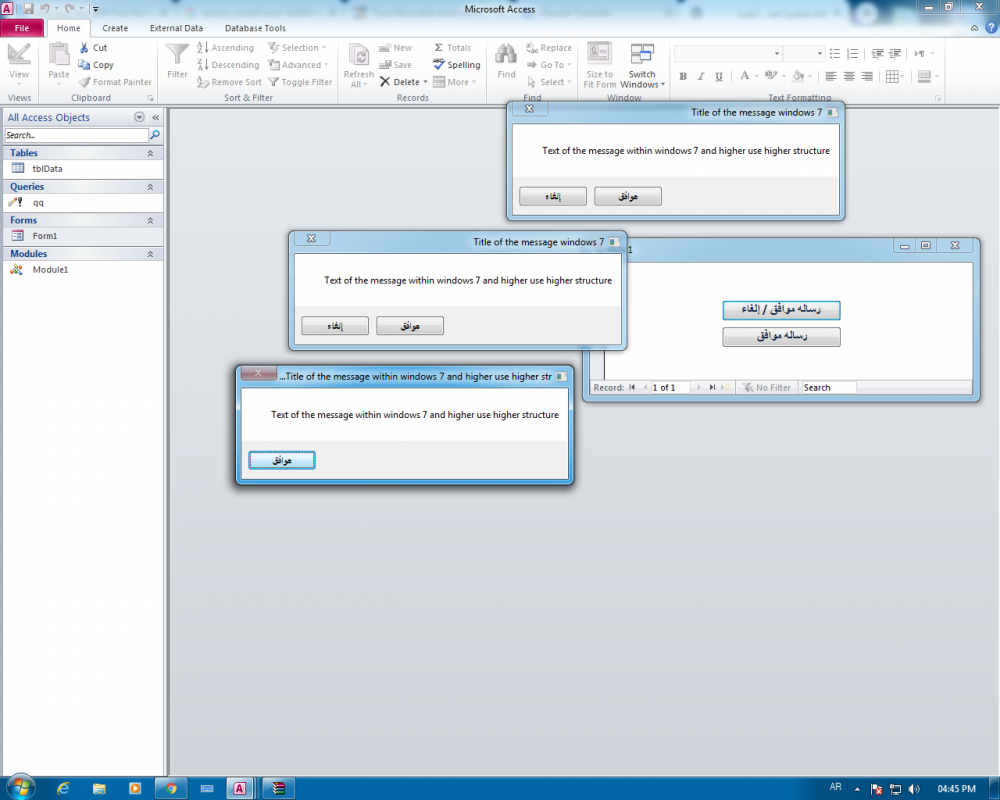Run the Spelling check
Image resolution: width=1000 pixels, height=800 pixels.
tap(457, 64)
